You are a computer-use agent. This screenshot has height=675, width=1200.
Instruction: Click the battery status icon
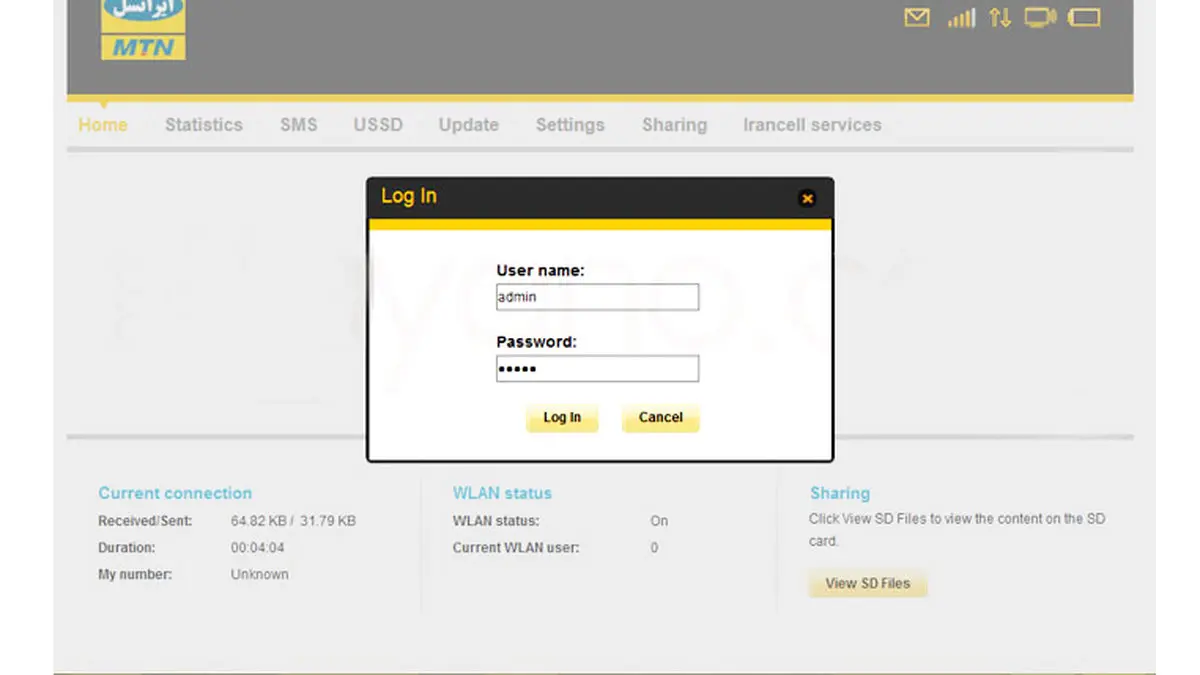(x=1084, y=18)
